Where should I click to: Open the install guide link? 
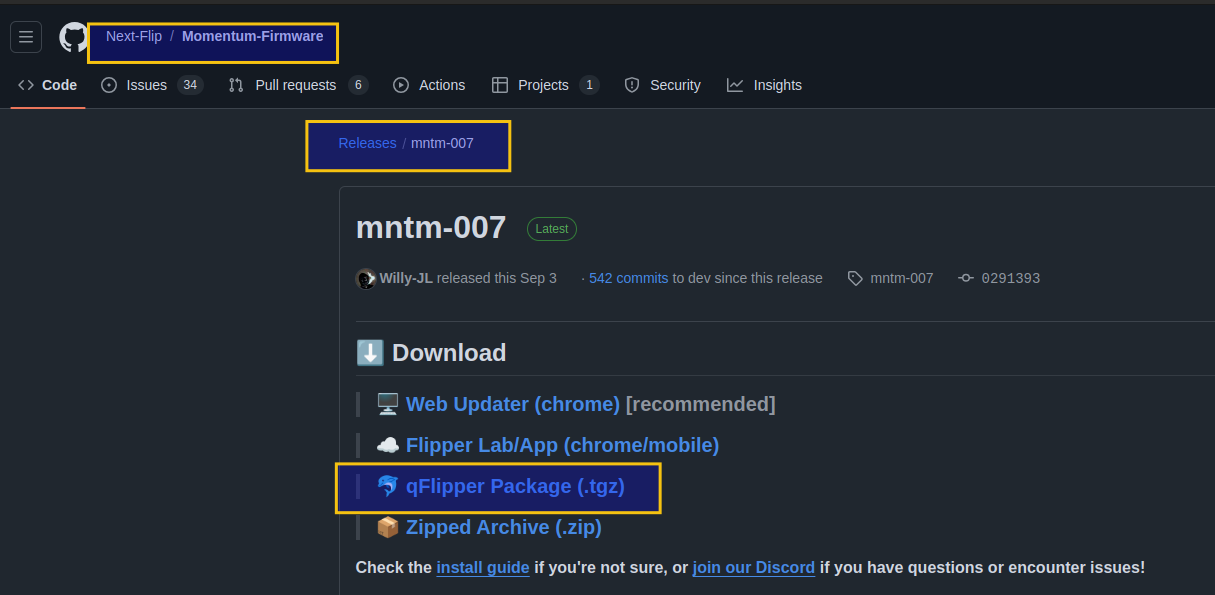tap(483, 567)
